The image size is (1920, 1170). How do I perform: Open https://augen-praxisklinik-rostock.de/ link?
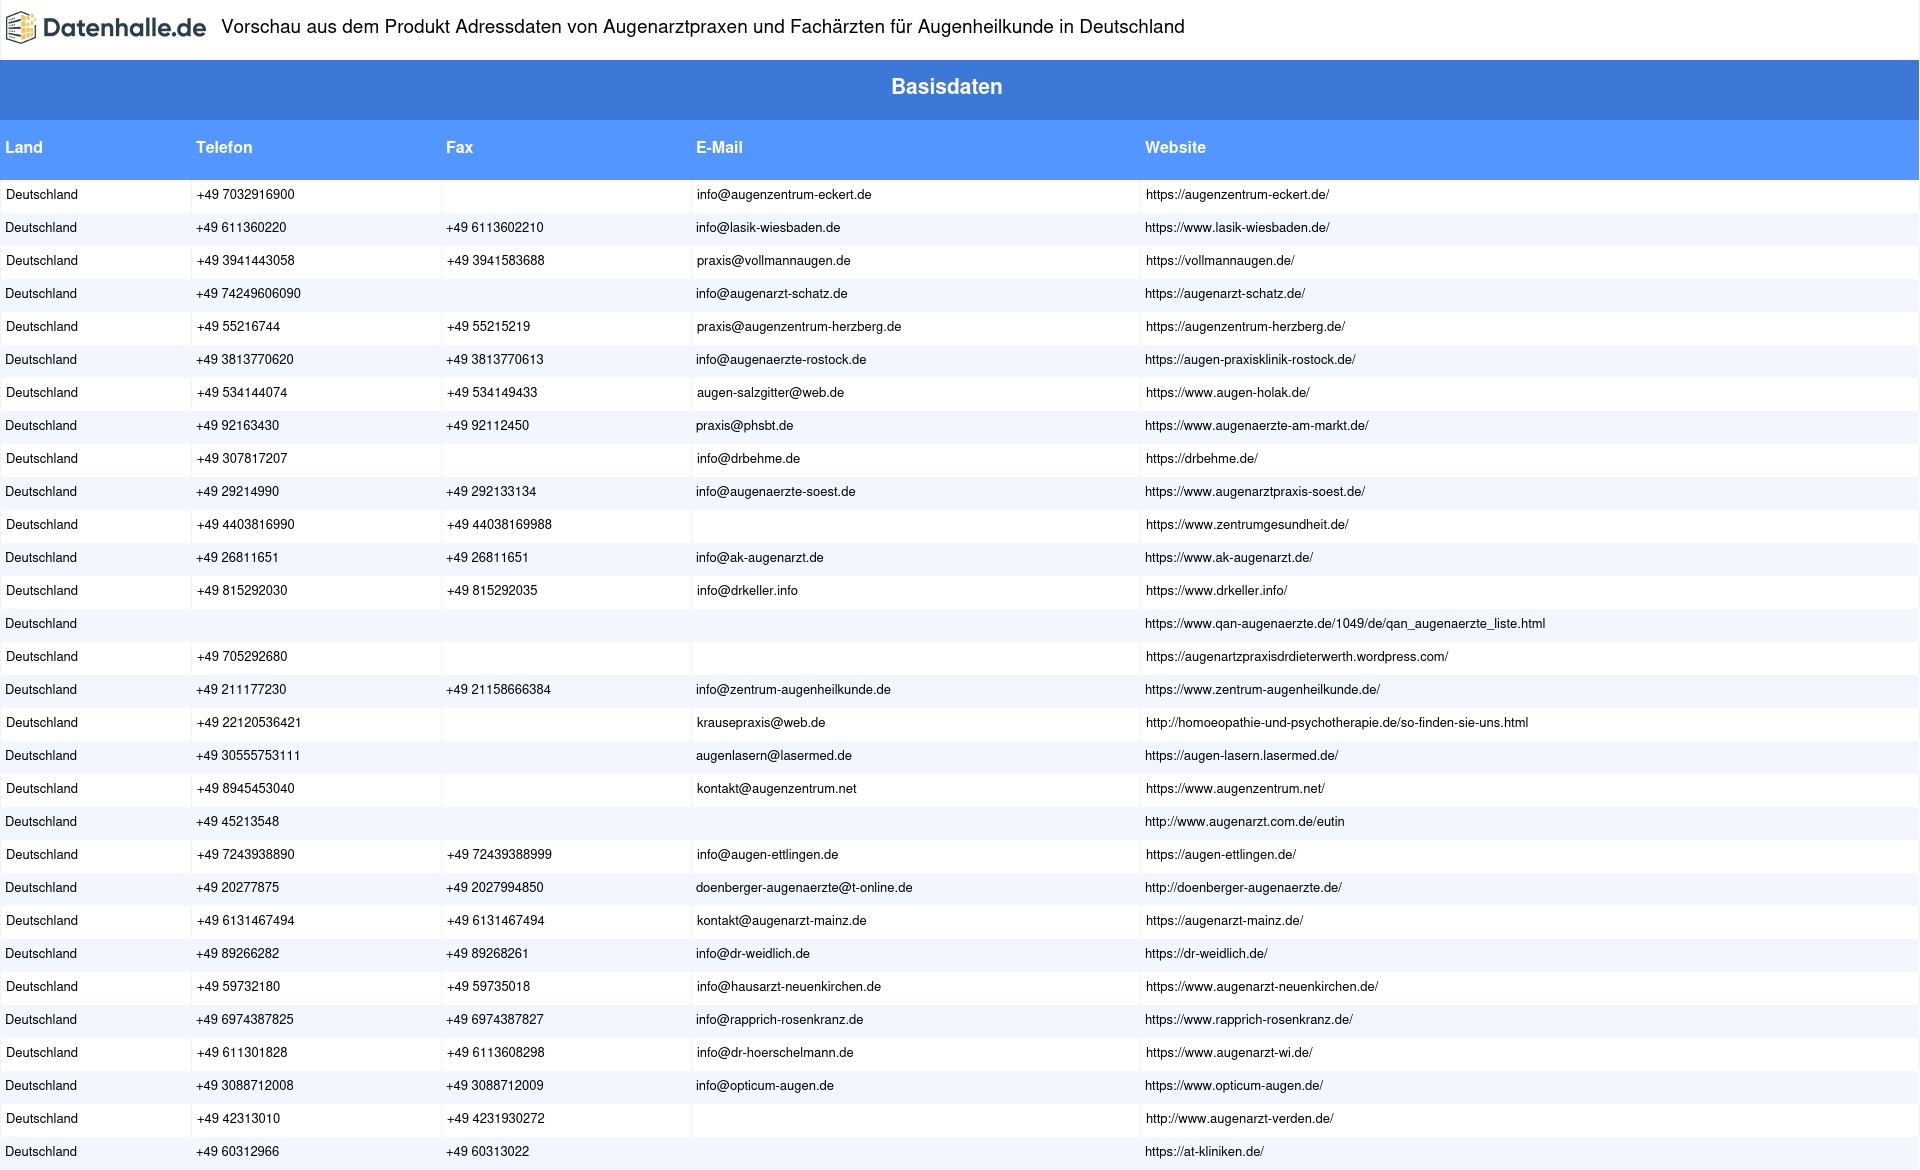1250,360
